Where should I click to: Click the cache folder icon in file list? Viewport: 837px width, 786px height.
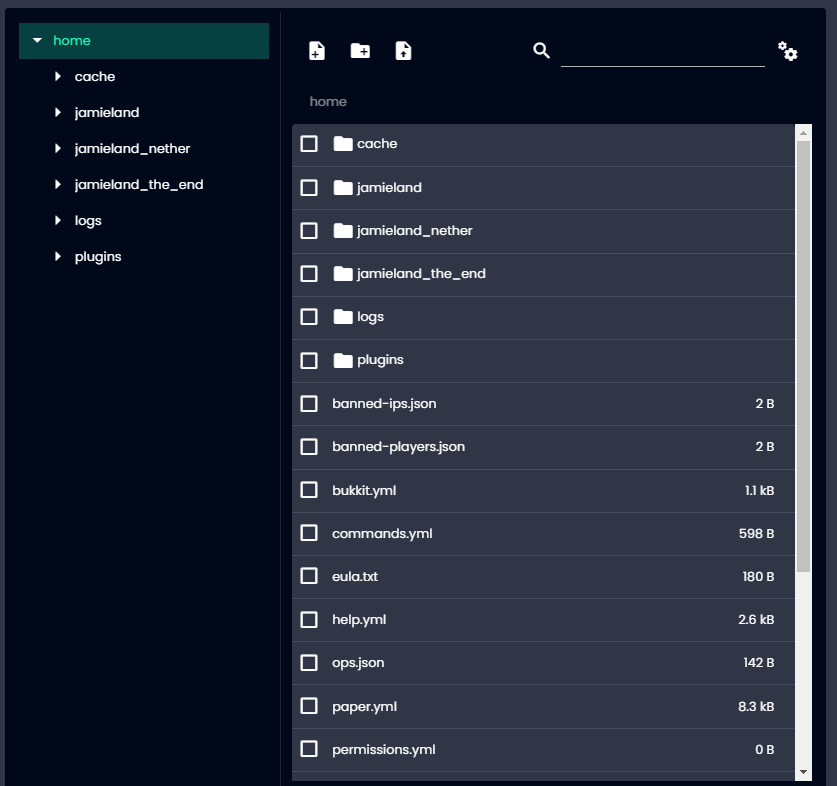343,144
